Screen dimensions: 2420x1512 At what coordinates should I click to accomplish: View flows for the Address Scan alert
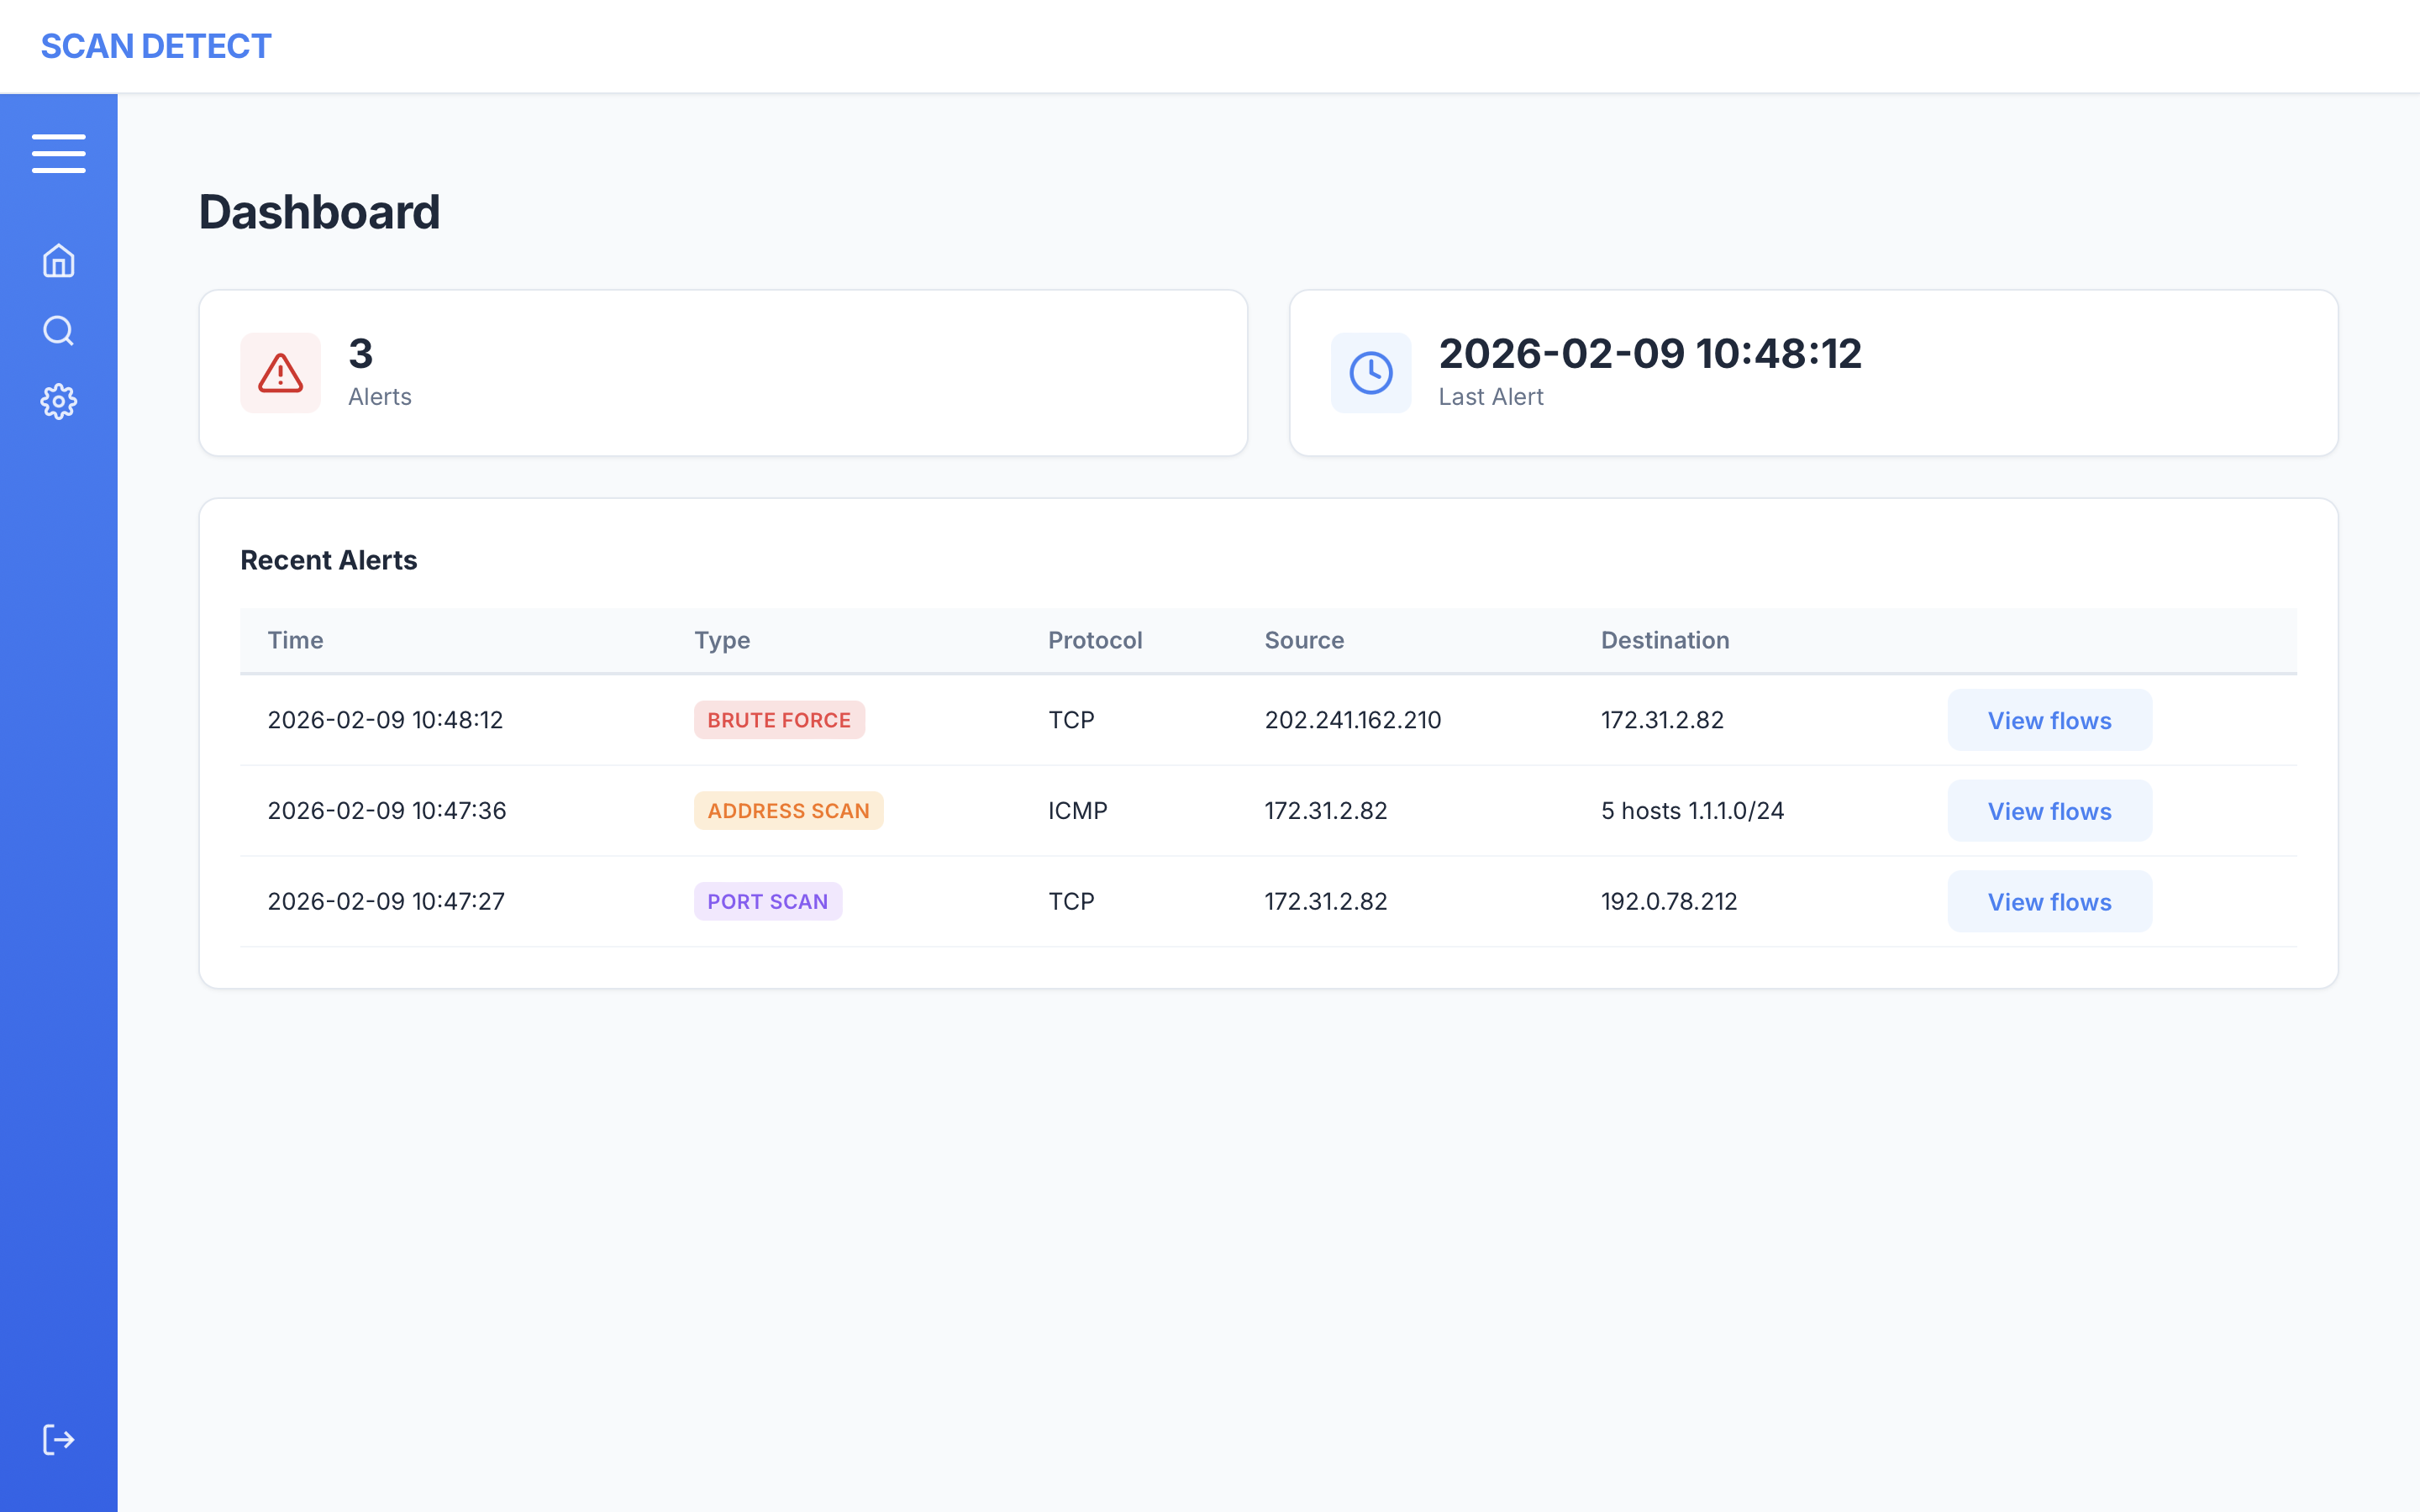(x=2048, y=811)
